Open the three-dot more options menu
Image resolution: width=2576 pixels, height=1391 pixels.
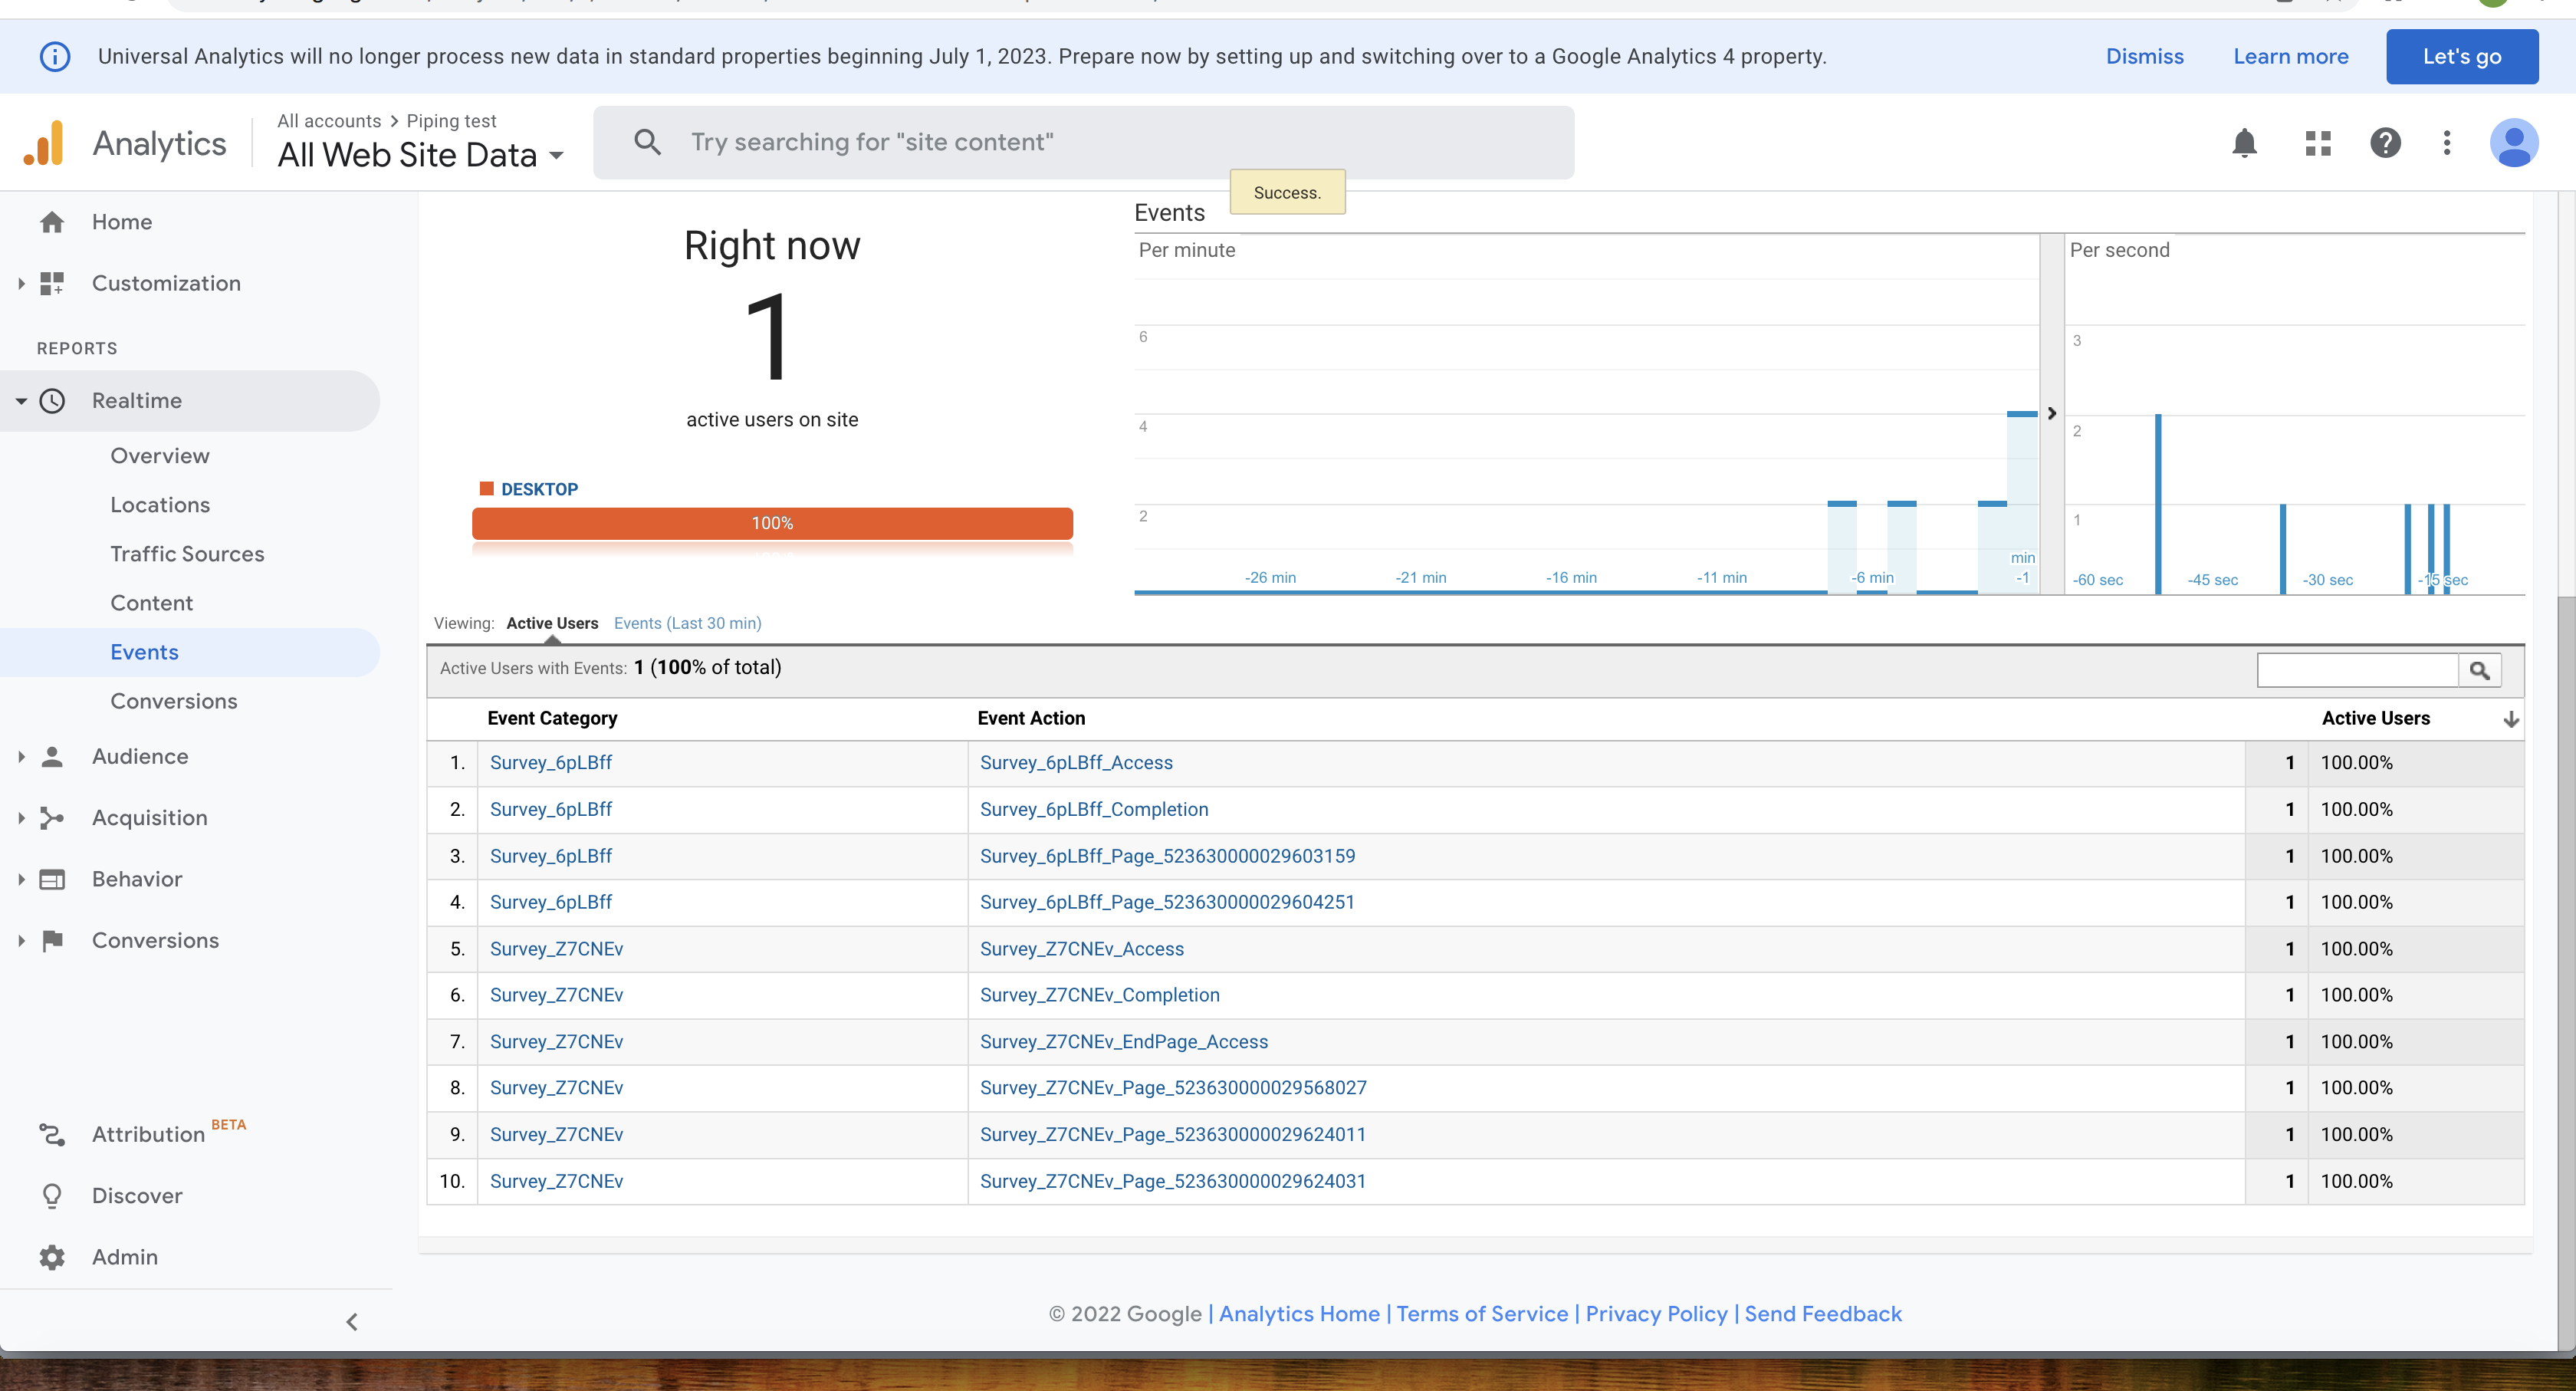(2446, 143)
